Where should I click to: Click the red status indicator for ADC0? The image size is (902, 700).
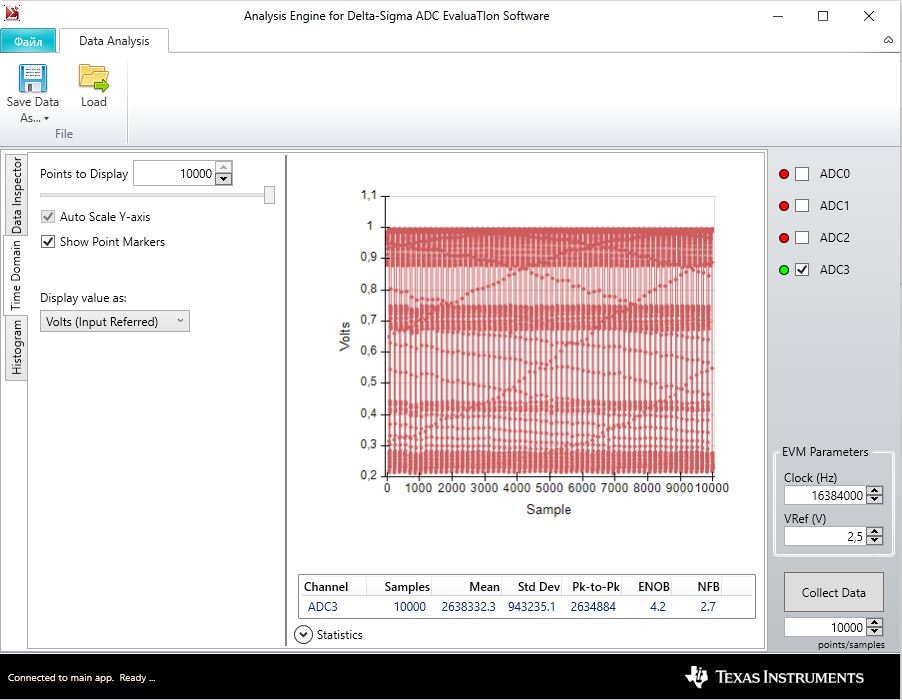(783, 174)
